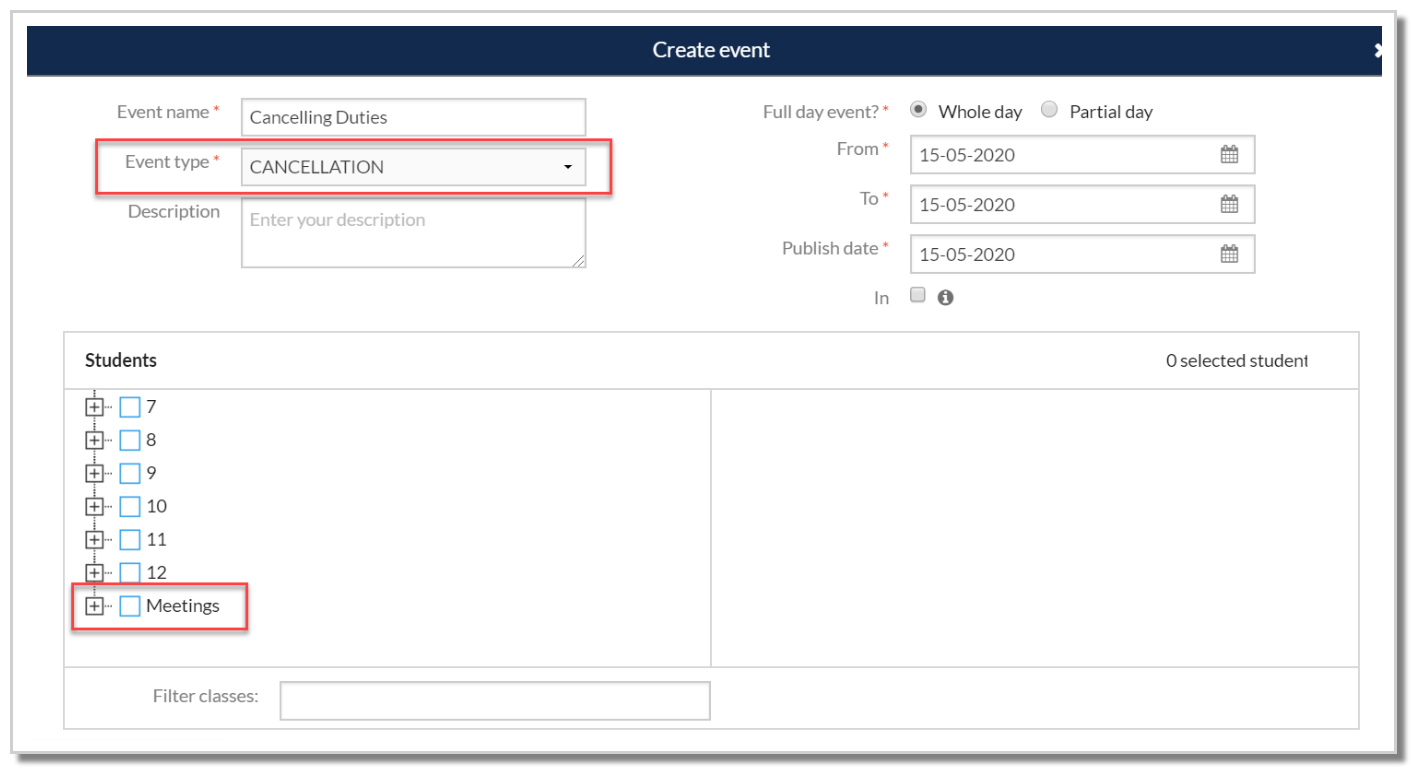Click the Description text area

point(413,233)
